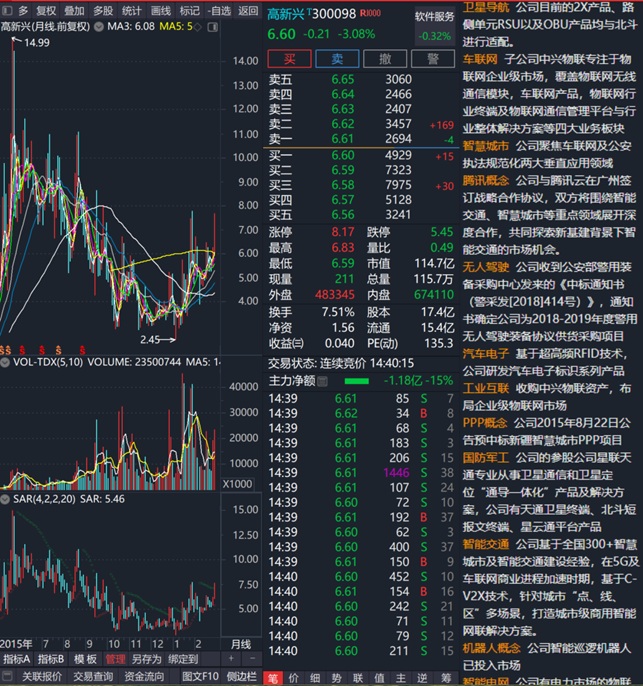Image resolution: width=643 pixels, height=686 pixels.
Task: Open the 汽车电子 concept link
Action: tap(486, 354)
